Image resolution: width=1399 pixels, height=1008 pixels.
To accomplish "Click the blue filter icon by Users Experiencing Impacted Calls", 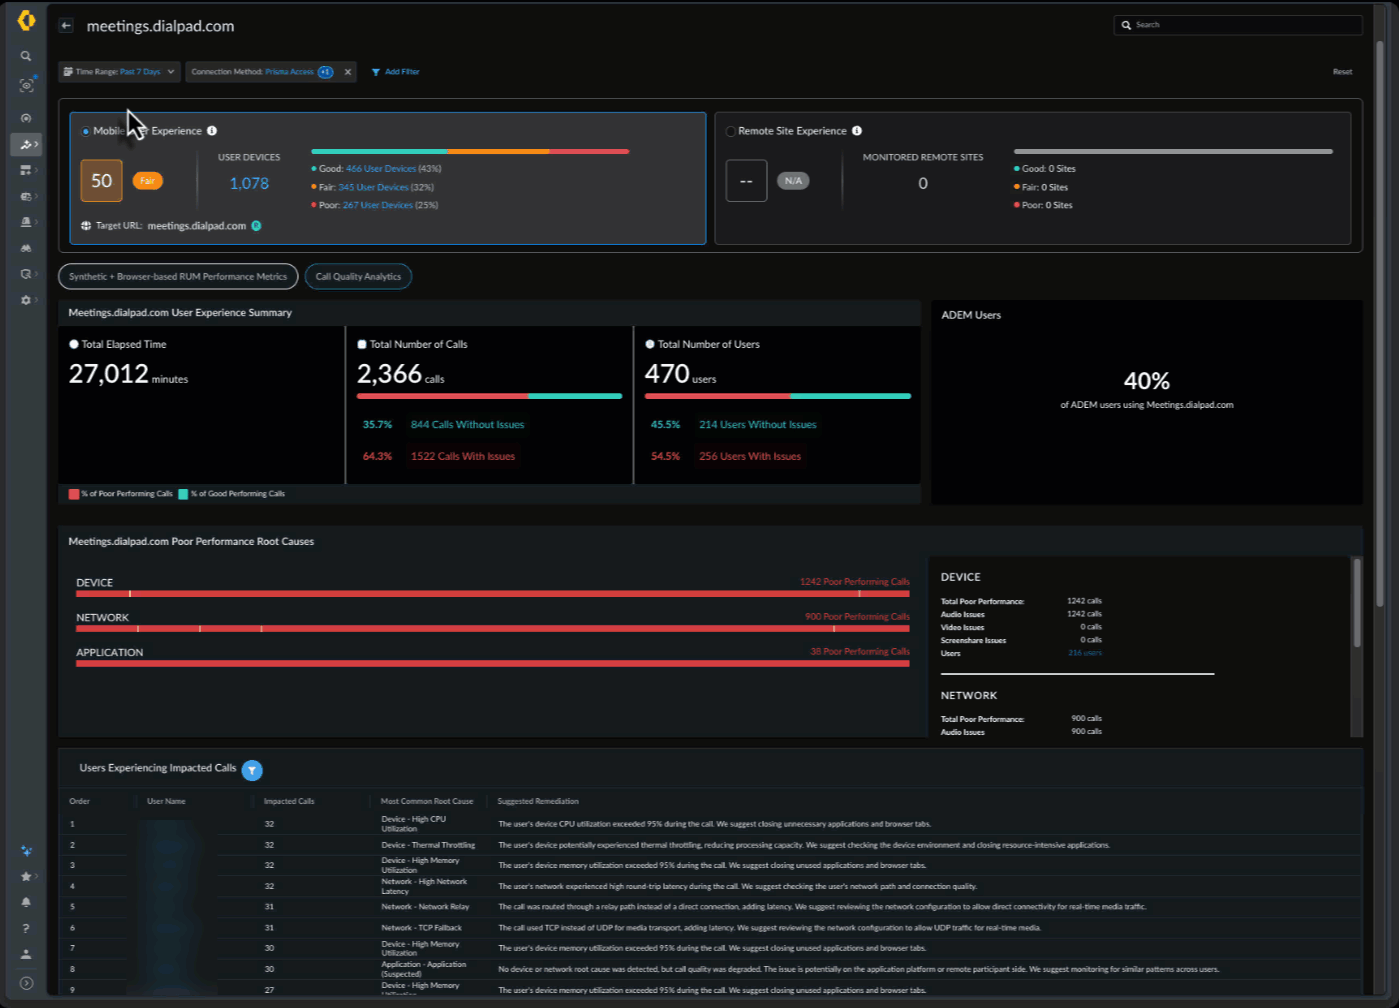I will tap(252, 770).
